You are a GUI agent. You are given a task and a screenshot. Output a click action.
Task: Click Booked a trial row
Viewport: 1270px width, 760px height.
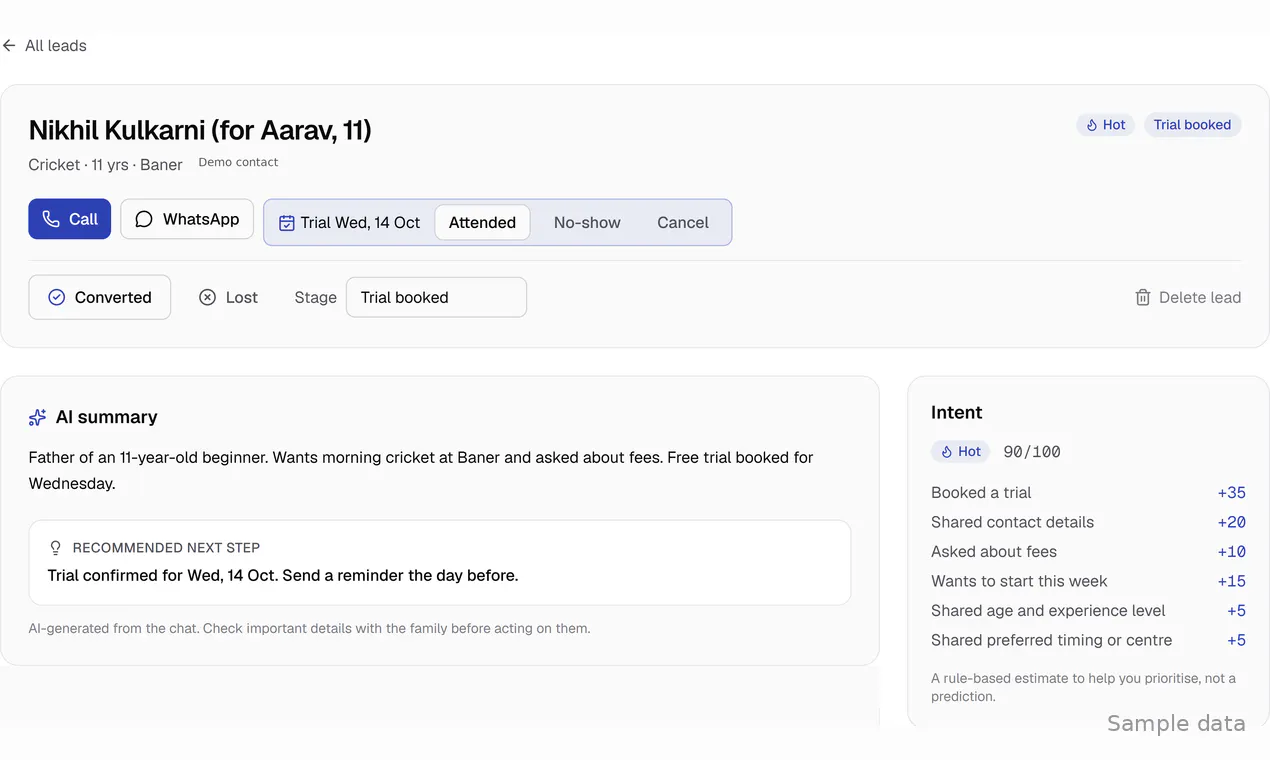[1088, 492]
